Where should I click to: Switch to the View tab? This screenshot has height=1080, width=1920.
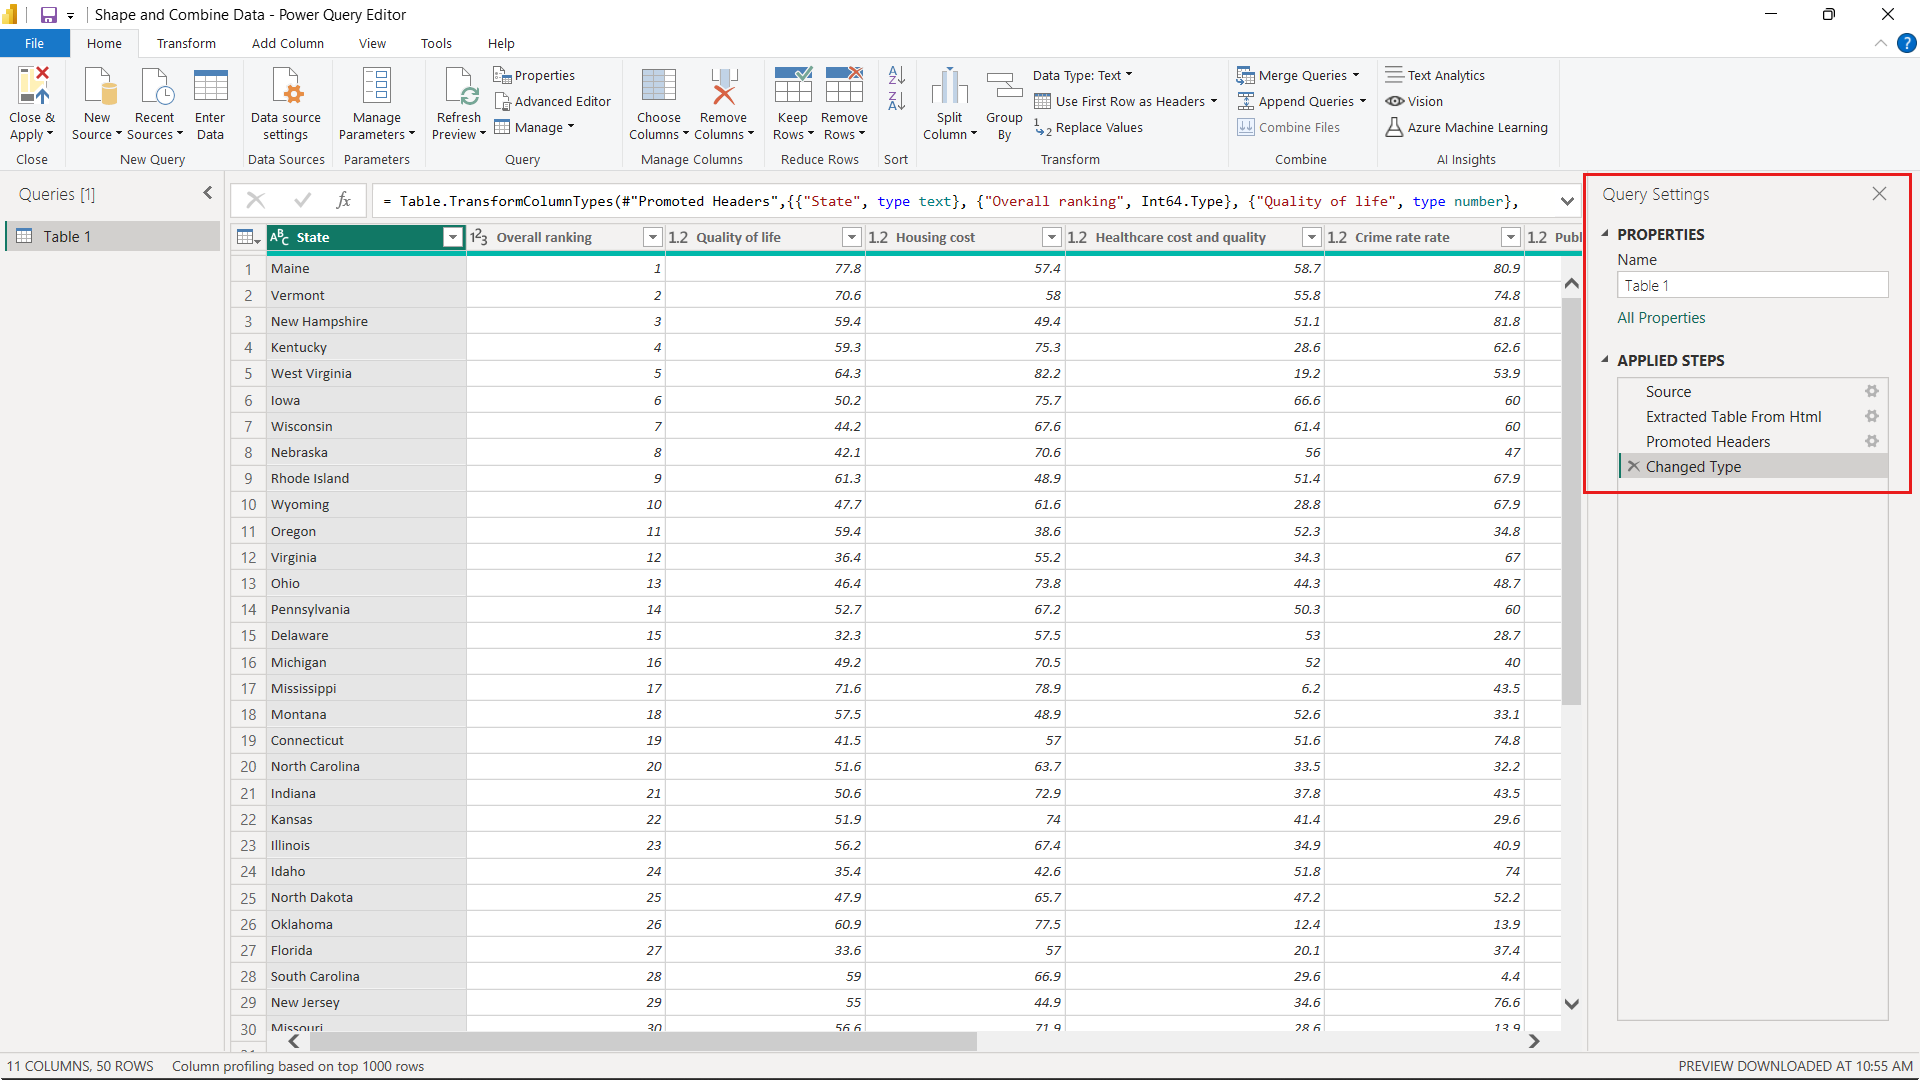[x=372, y=43]
